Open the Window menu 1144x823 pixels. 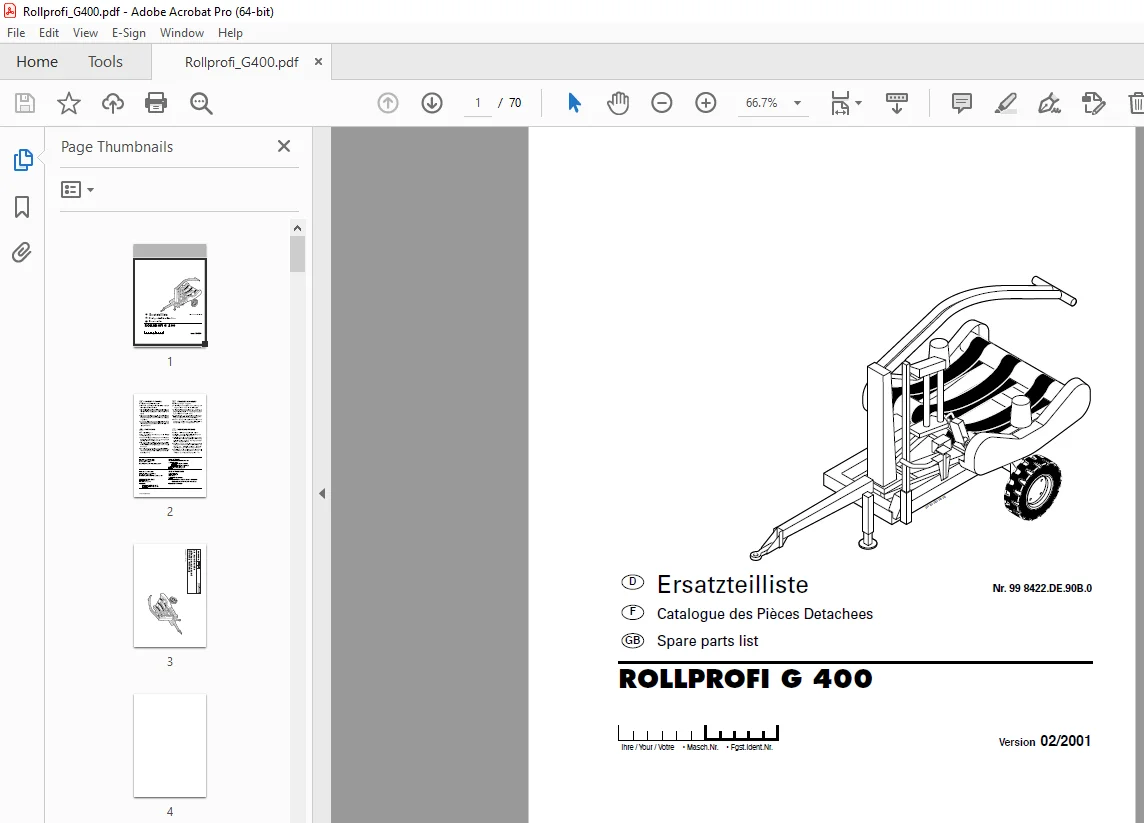(182, 33)
